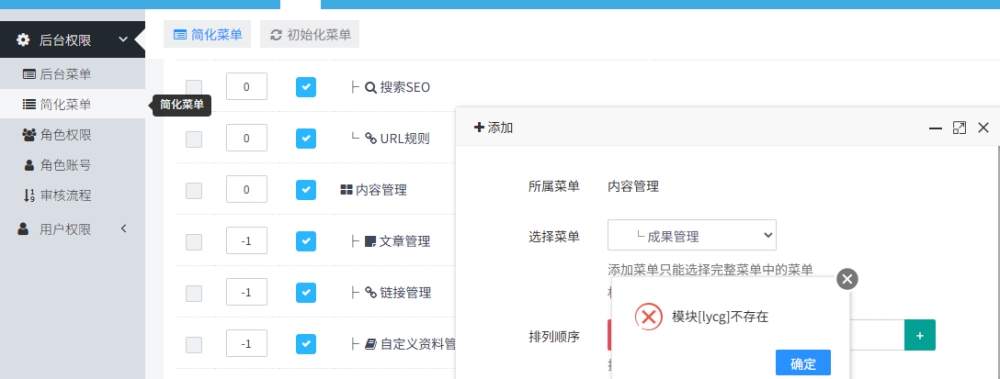Click the link icon beside URL规则
This screenshot has width=1000, height=379.
pyautogui.click(x=371, y=138)
